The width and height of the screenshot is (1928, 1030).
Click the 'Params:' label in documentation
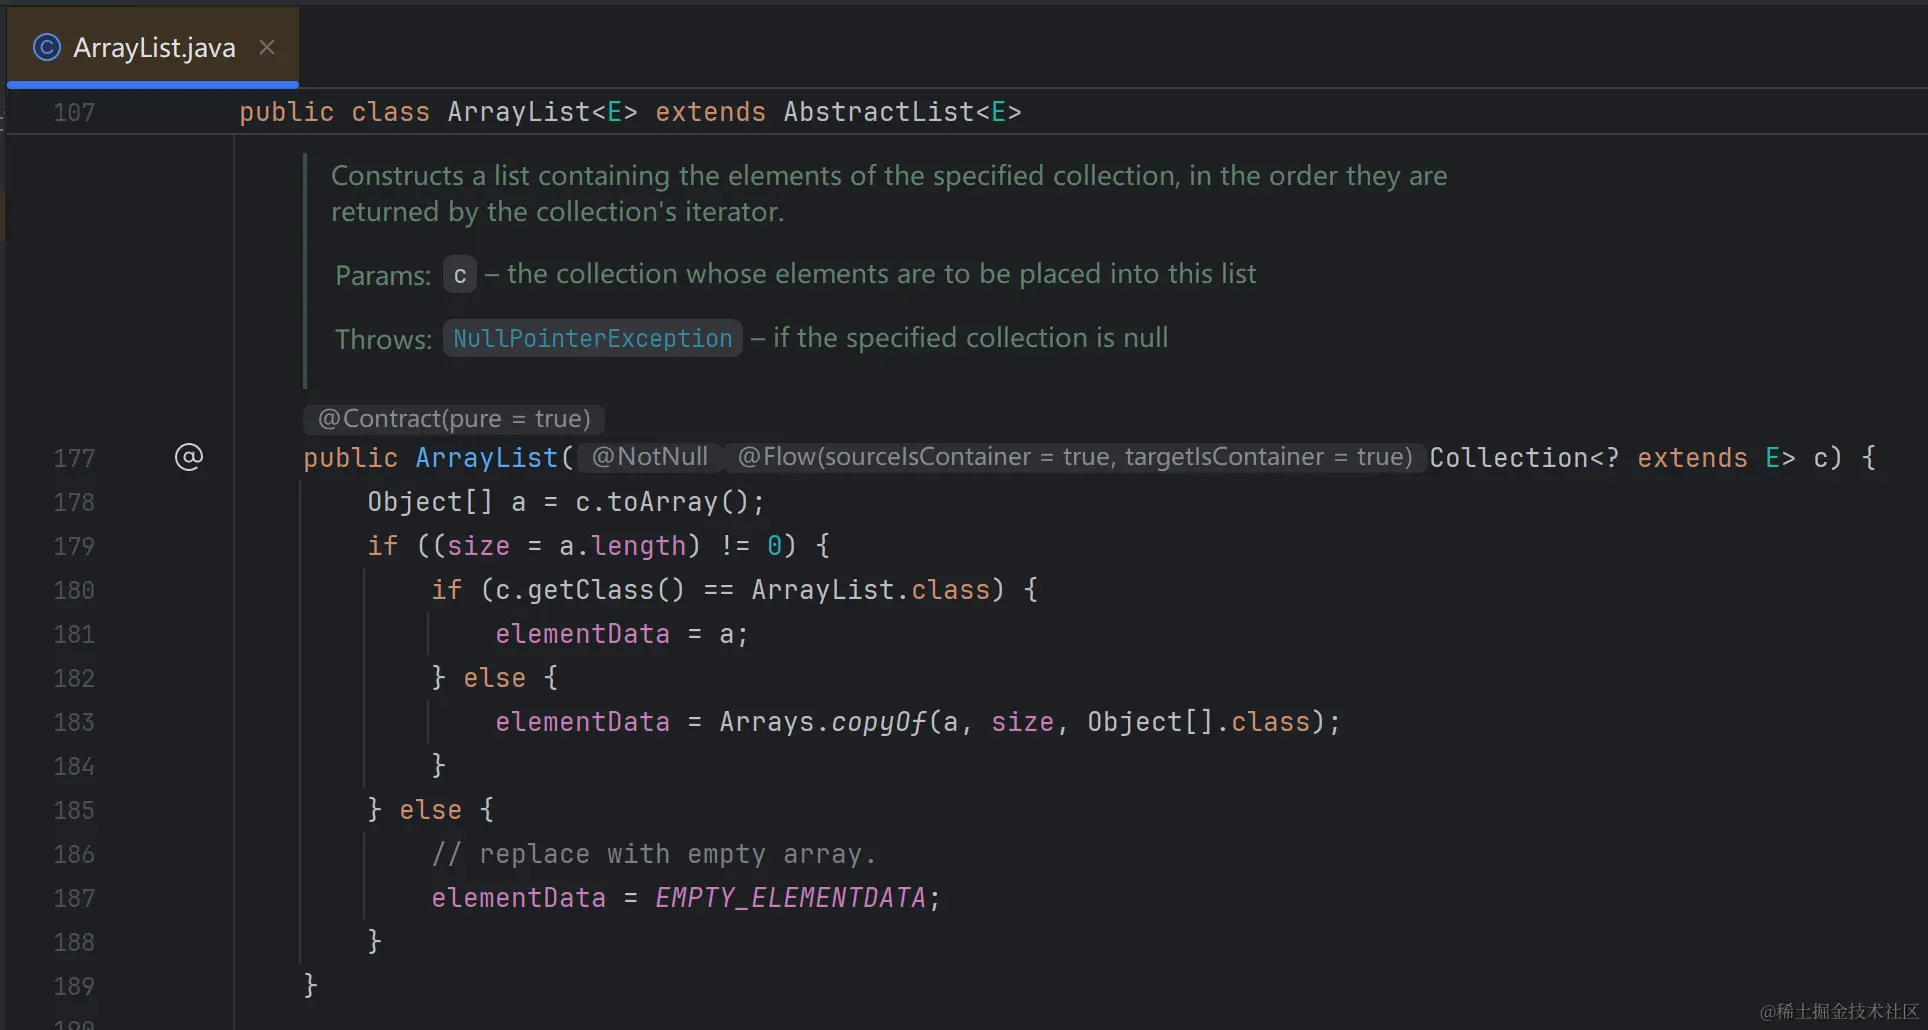[x=383, y=275]
